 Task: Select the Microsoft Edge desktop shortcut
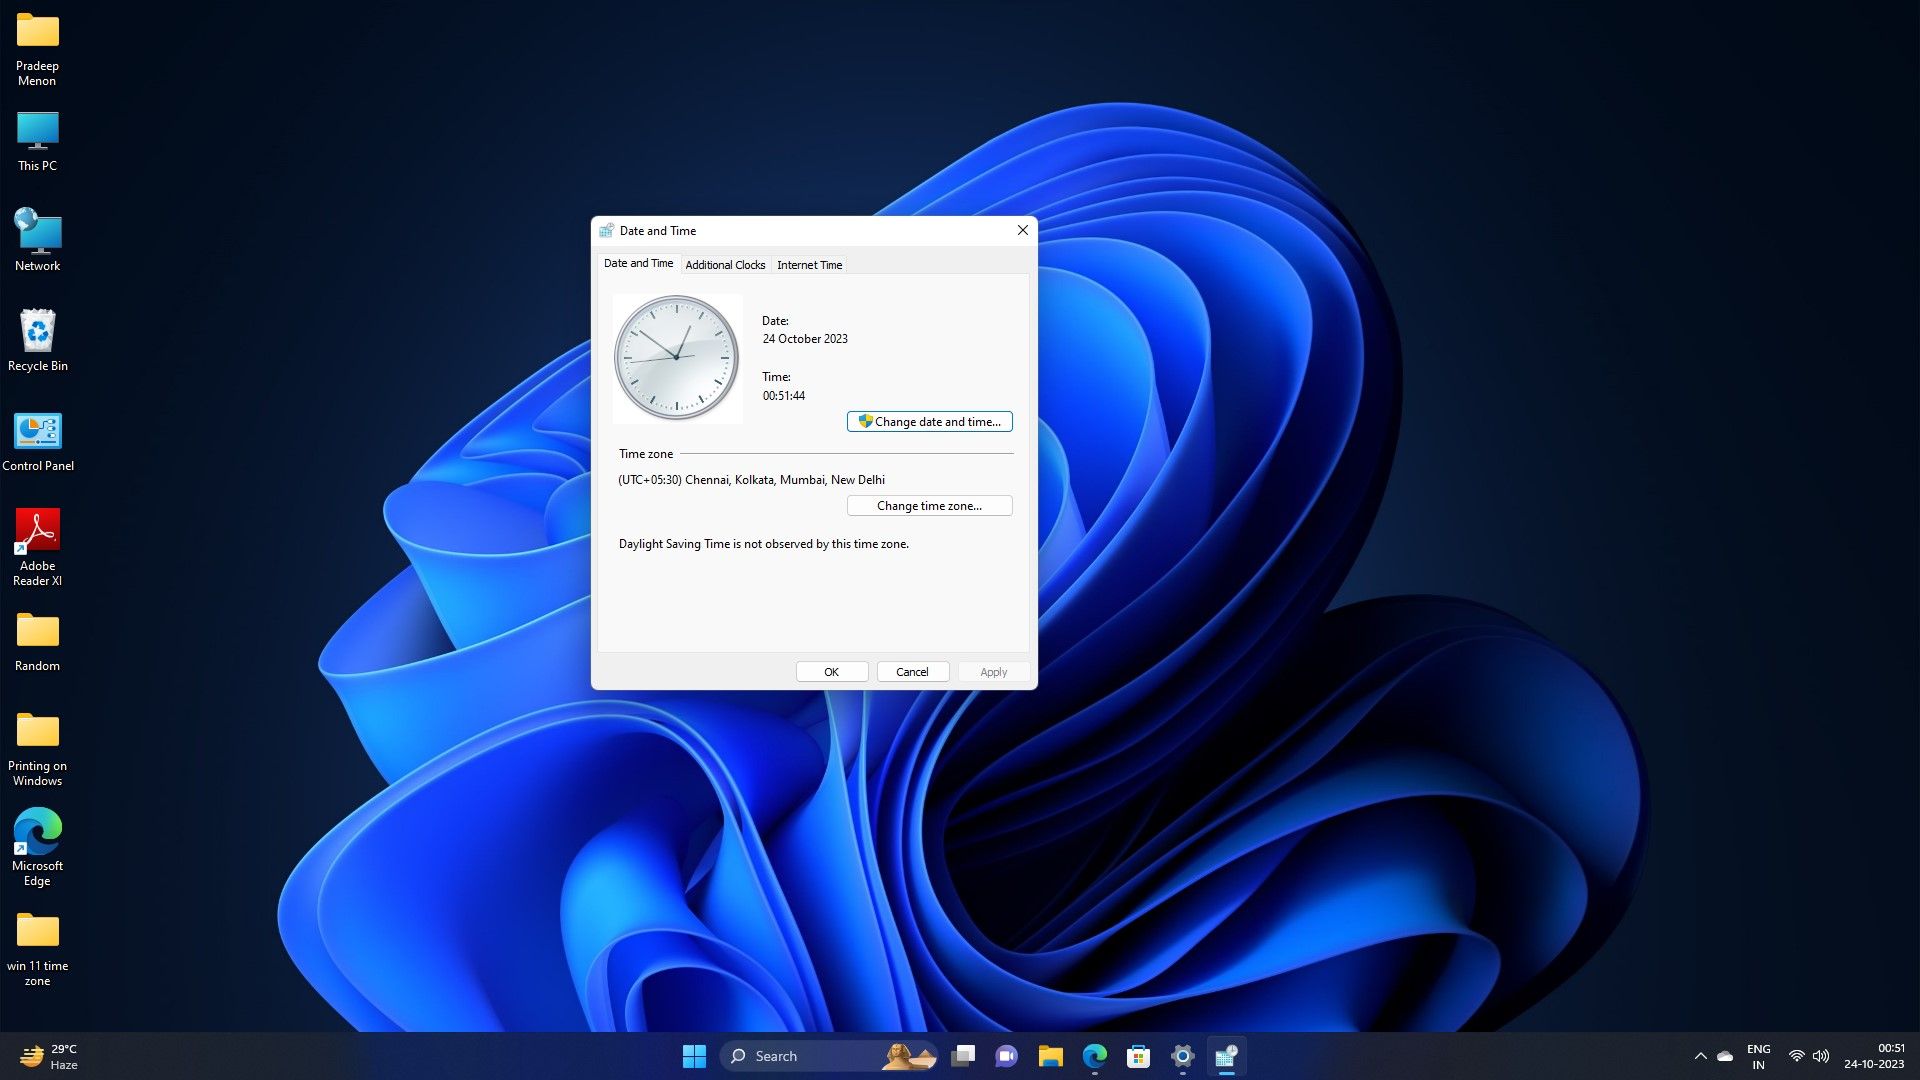(x=37, y=848)
